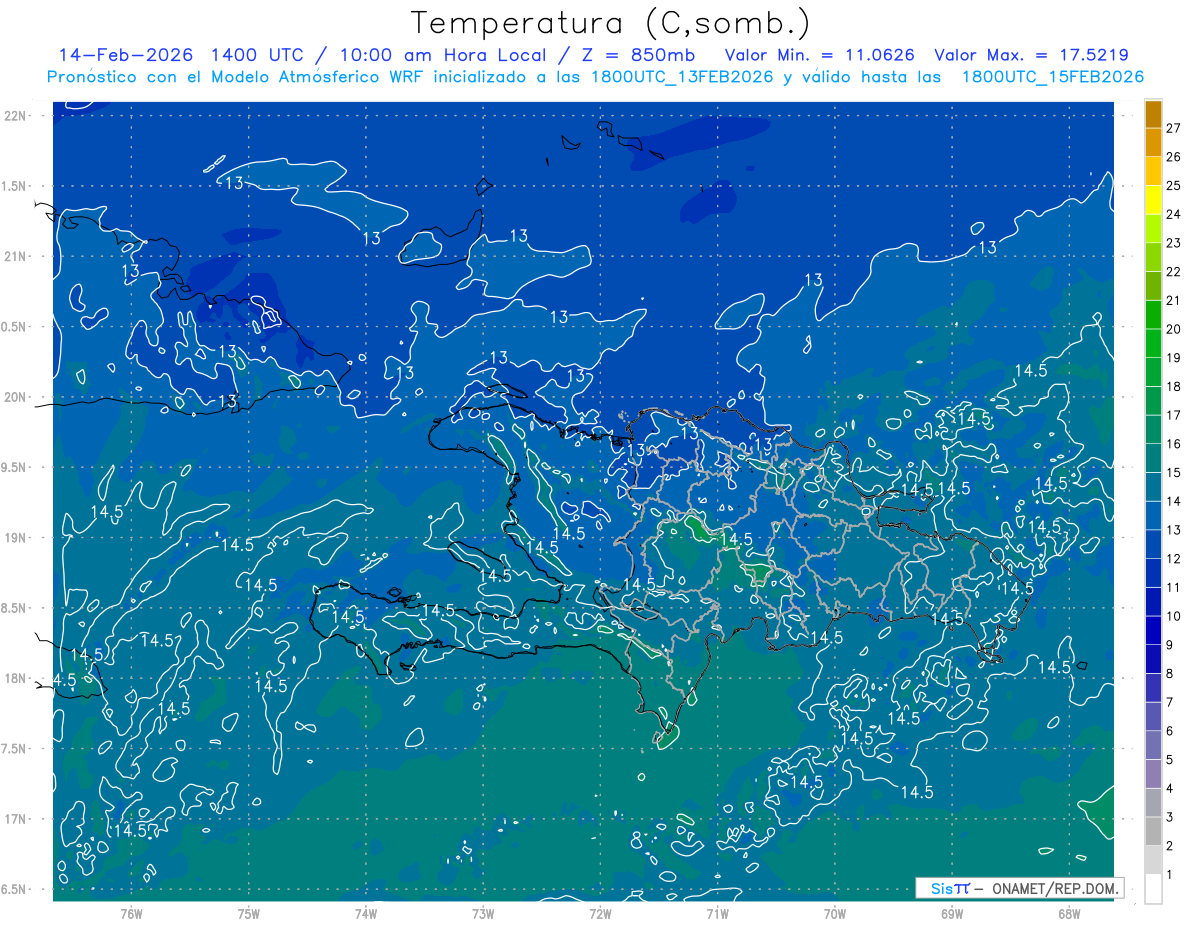
Task: Click the color bar legend label 2
Action: pos(1169,847)
